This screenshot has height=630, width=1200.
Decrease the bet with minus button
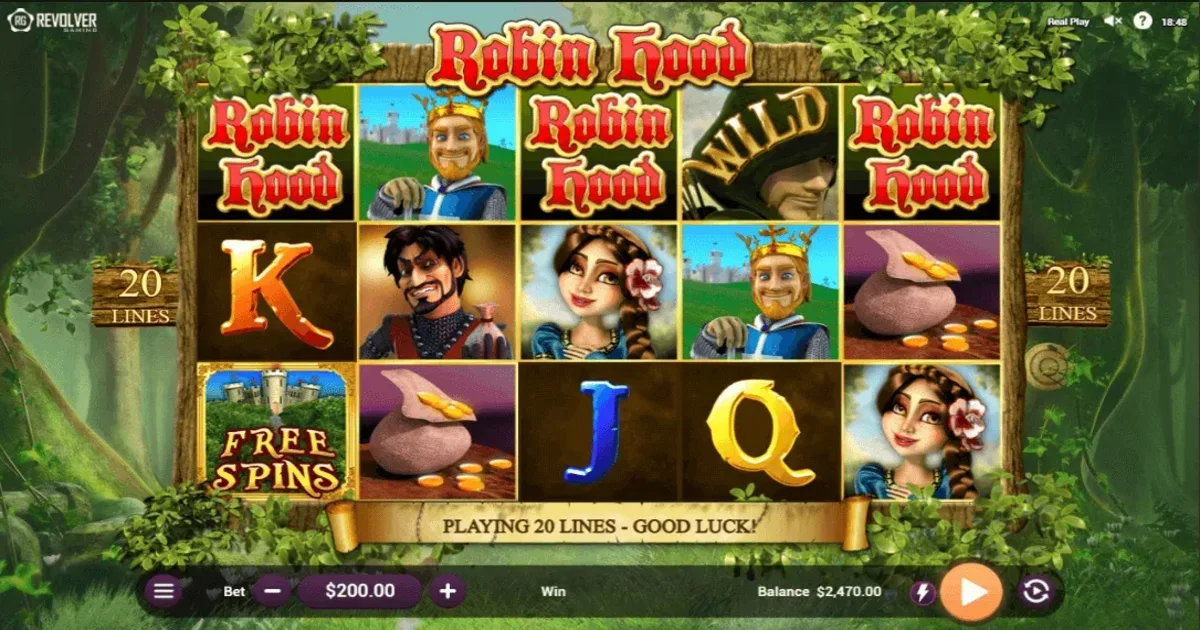(272, 591)
